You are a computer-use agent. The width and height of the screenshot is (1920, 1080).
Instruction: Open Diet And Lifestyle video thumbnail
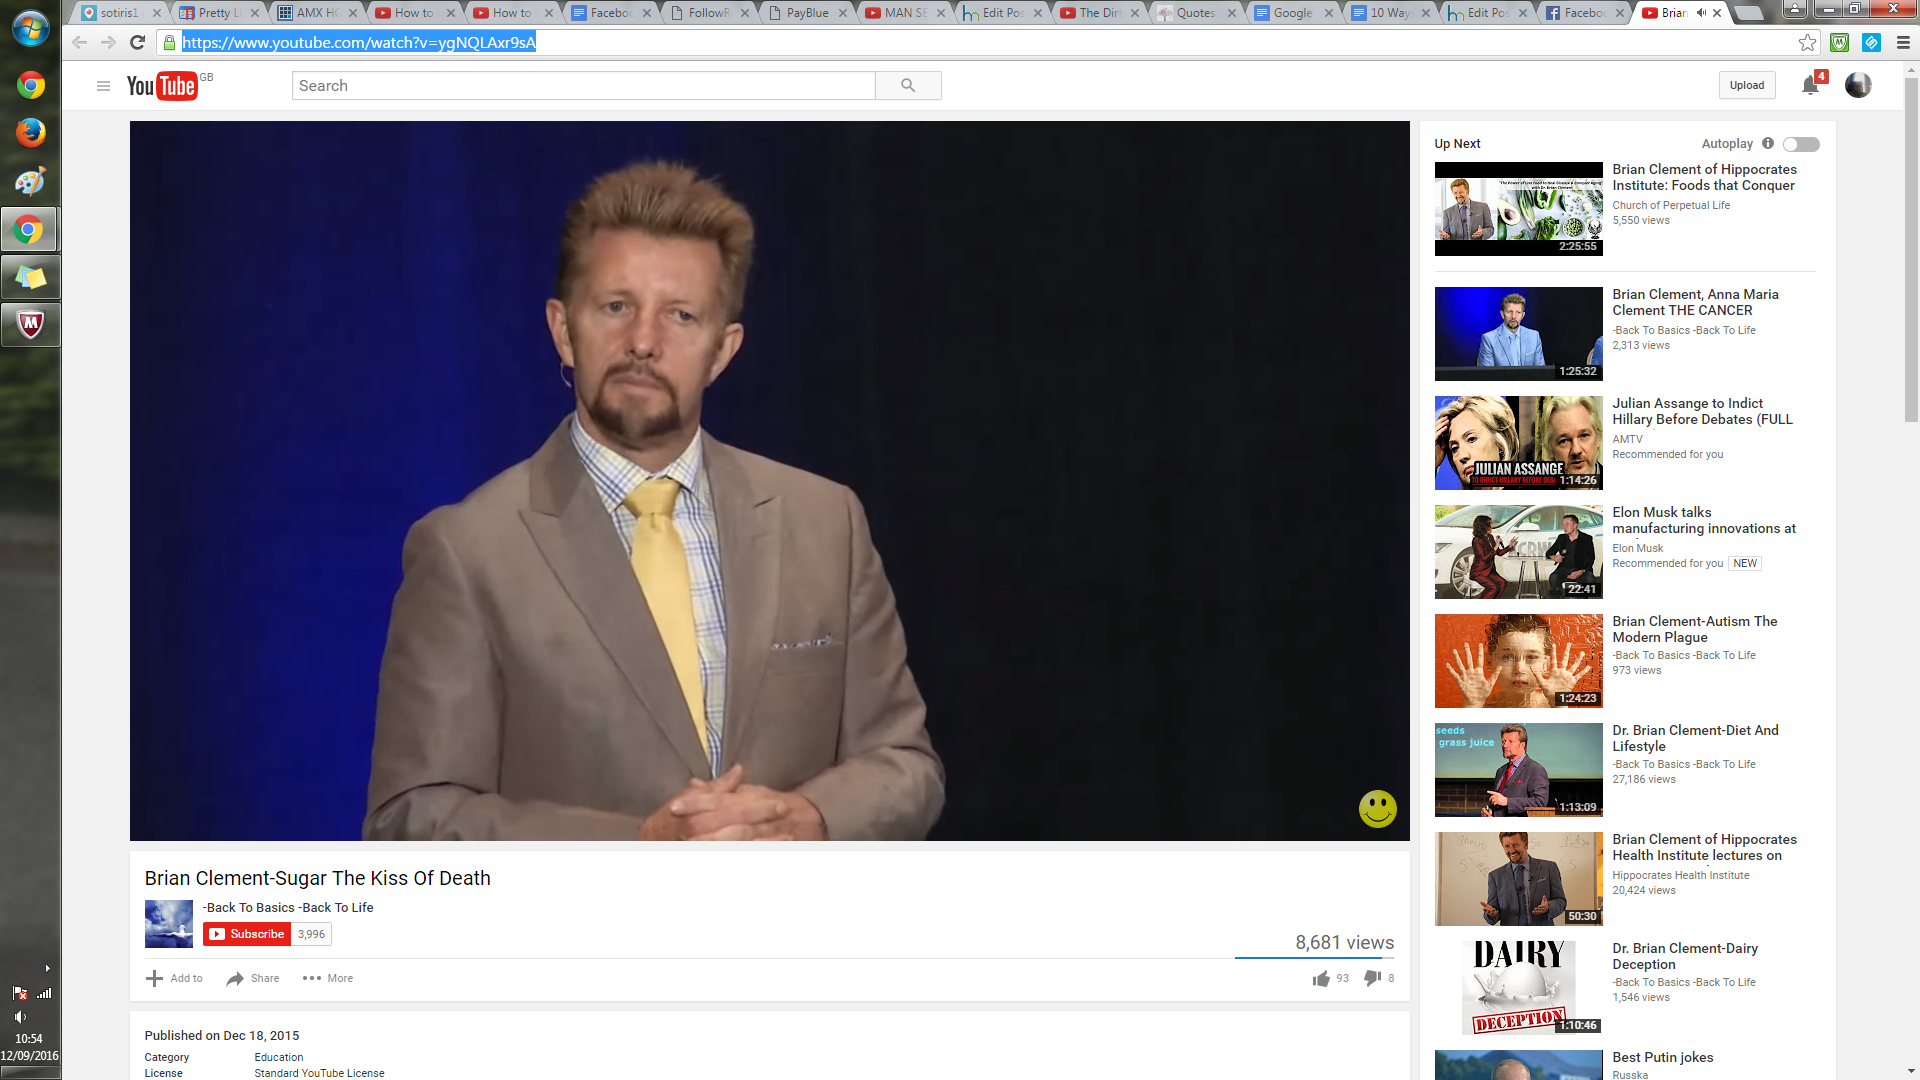click(1518, 770)
